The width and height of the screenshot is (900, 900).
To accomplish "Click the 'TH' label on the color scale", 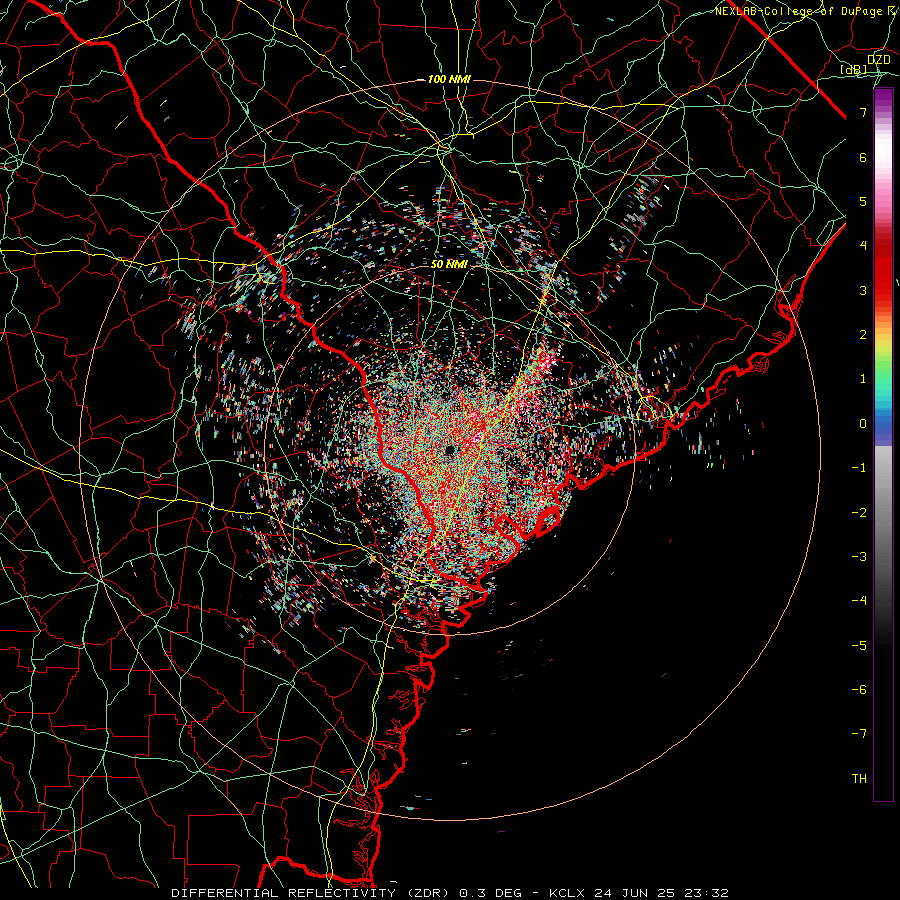I will 859,778.
